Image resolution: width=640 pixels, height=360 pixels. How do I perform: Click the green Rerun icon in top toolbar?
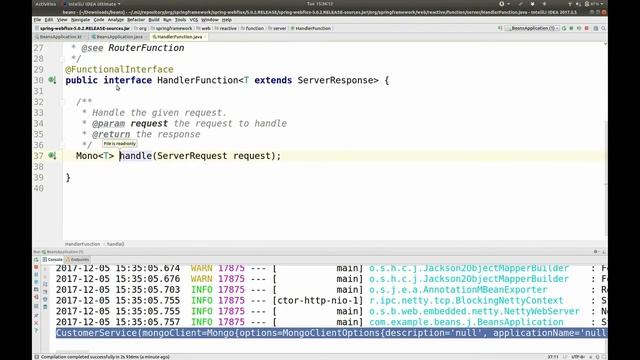(564, 28)
